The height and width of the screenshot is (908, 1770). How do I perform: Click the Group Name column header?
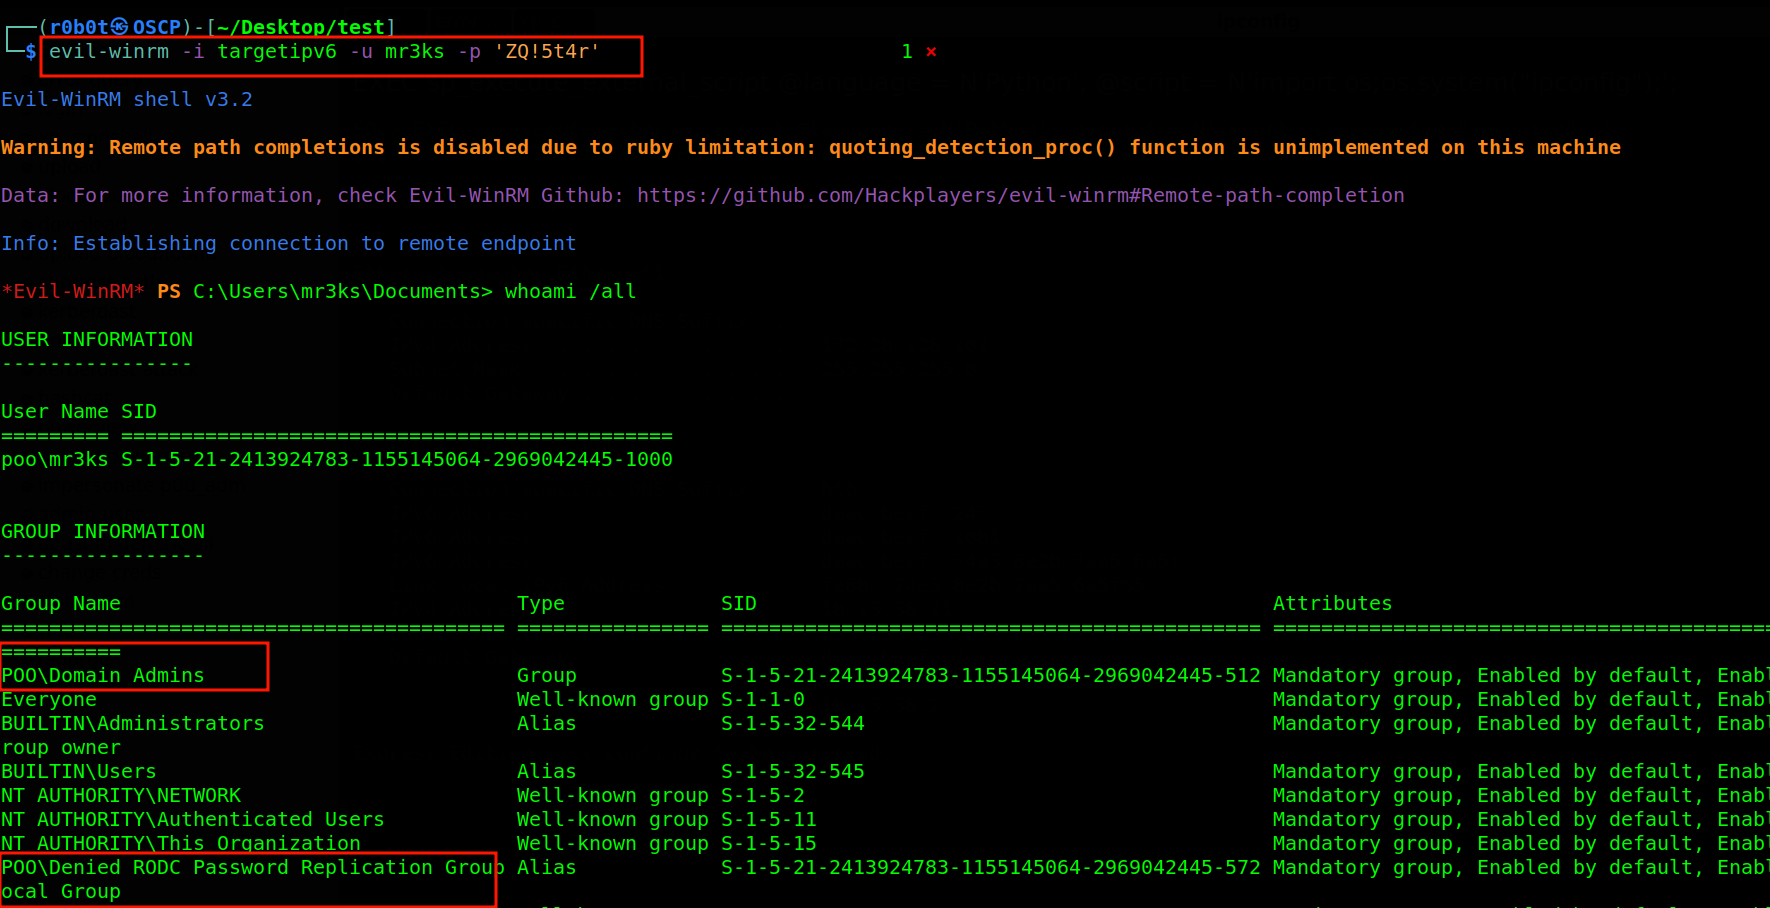click(61, 604)
